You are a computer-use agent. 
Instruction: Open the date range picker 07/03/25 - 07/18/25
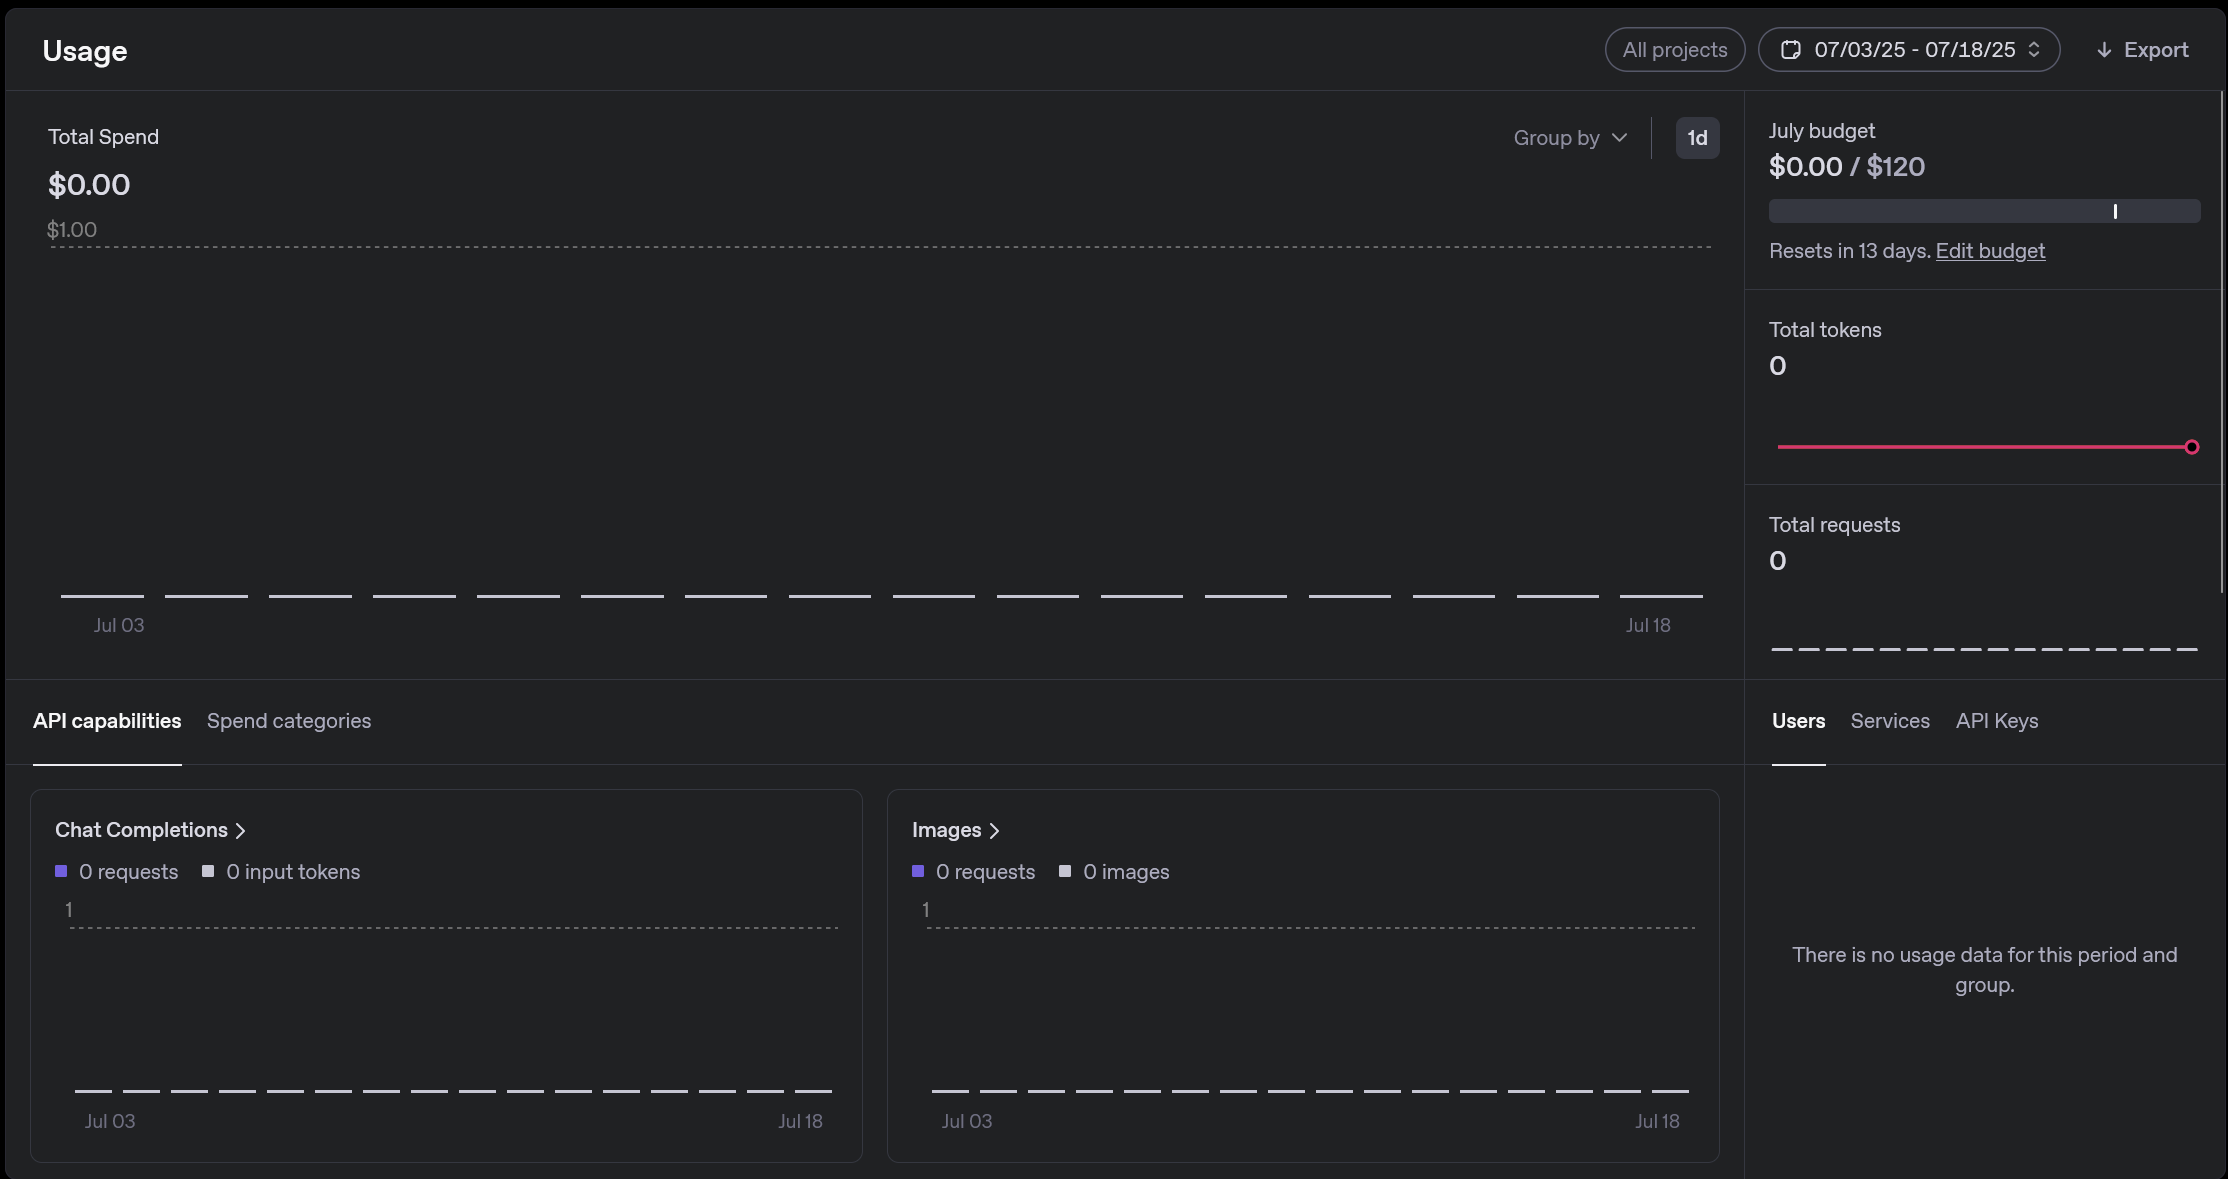click(x=1909, y=50)
